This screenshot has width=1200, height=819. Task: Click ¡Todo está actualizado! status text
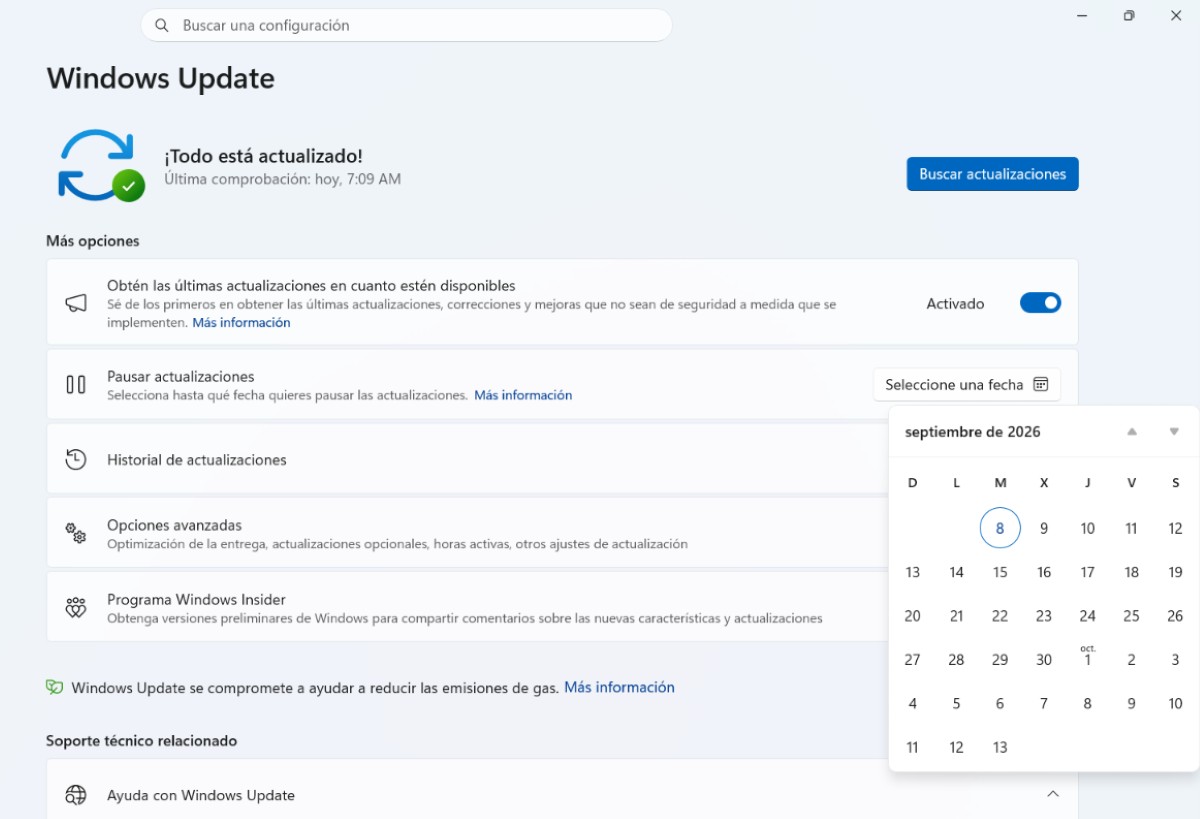263,156
